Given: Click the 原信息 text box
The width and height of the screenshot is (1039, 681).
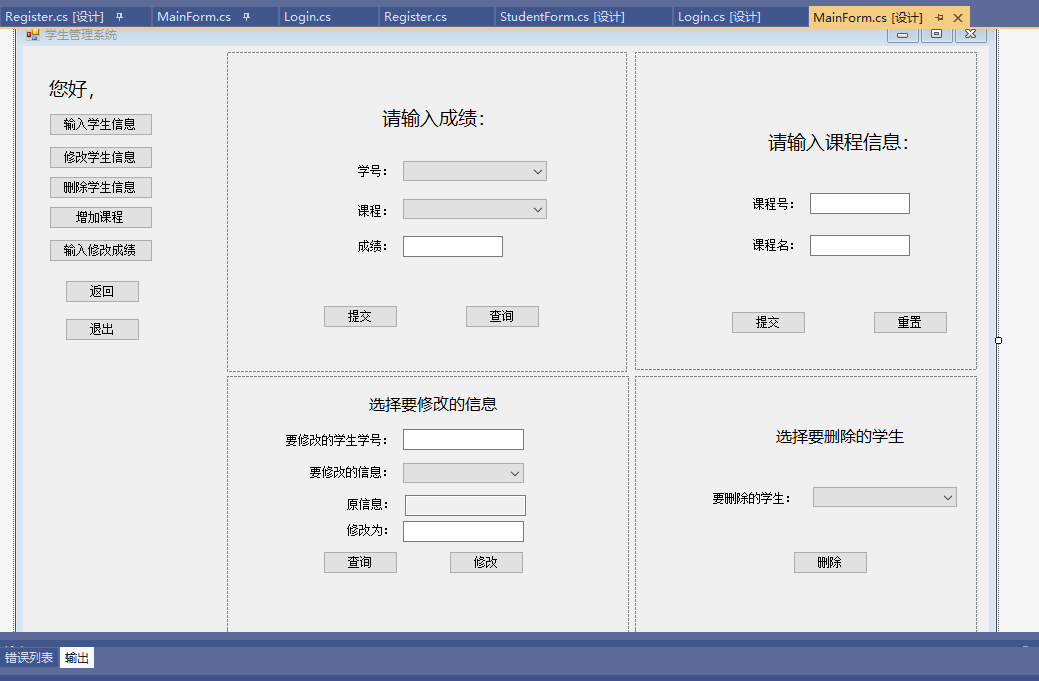Looking at the screenshot, I should 465,505.
